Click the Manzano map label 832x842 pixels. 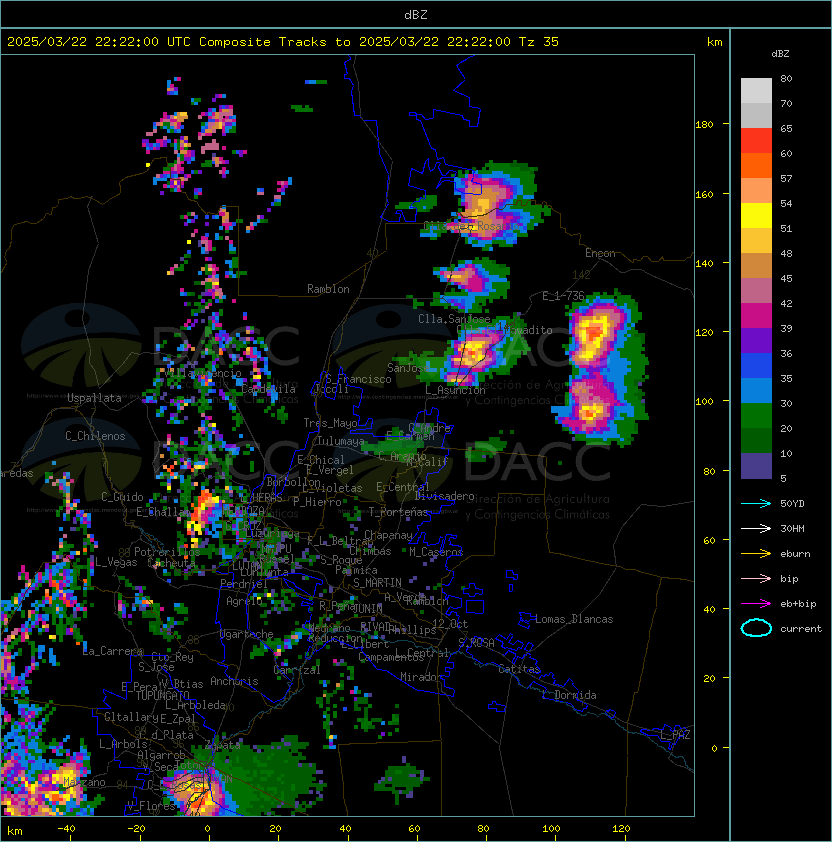[84, 782]
